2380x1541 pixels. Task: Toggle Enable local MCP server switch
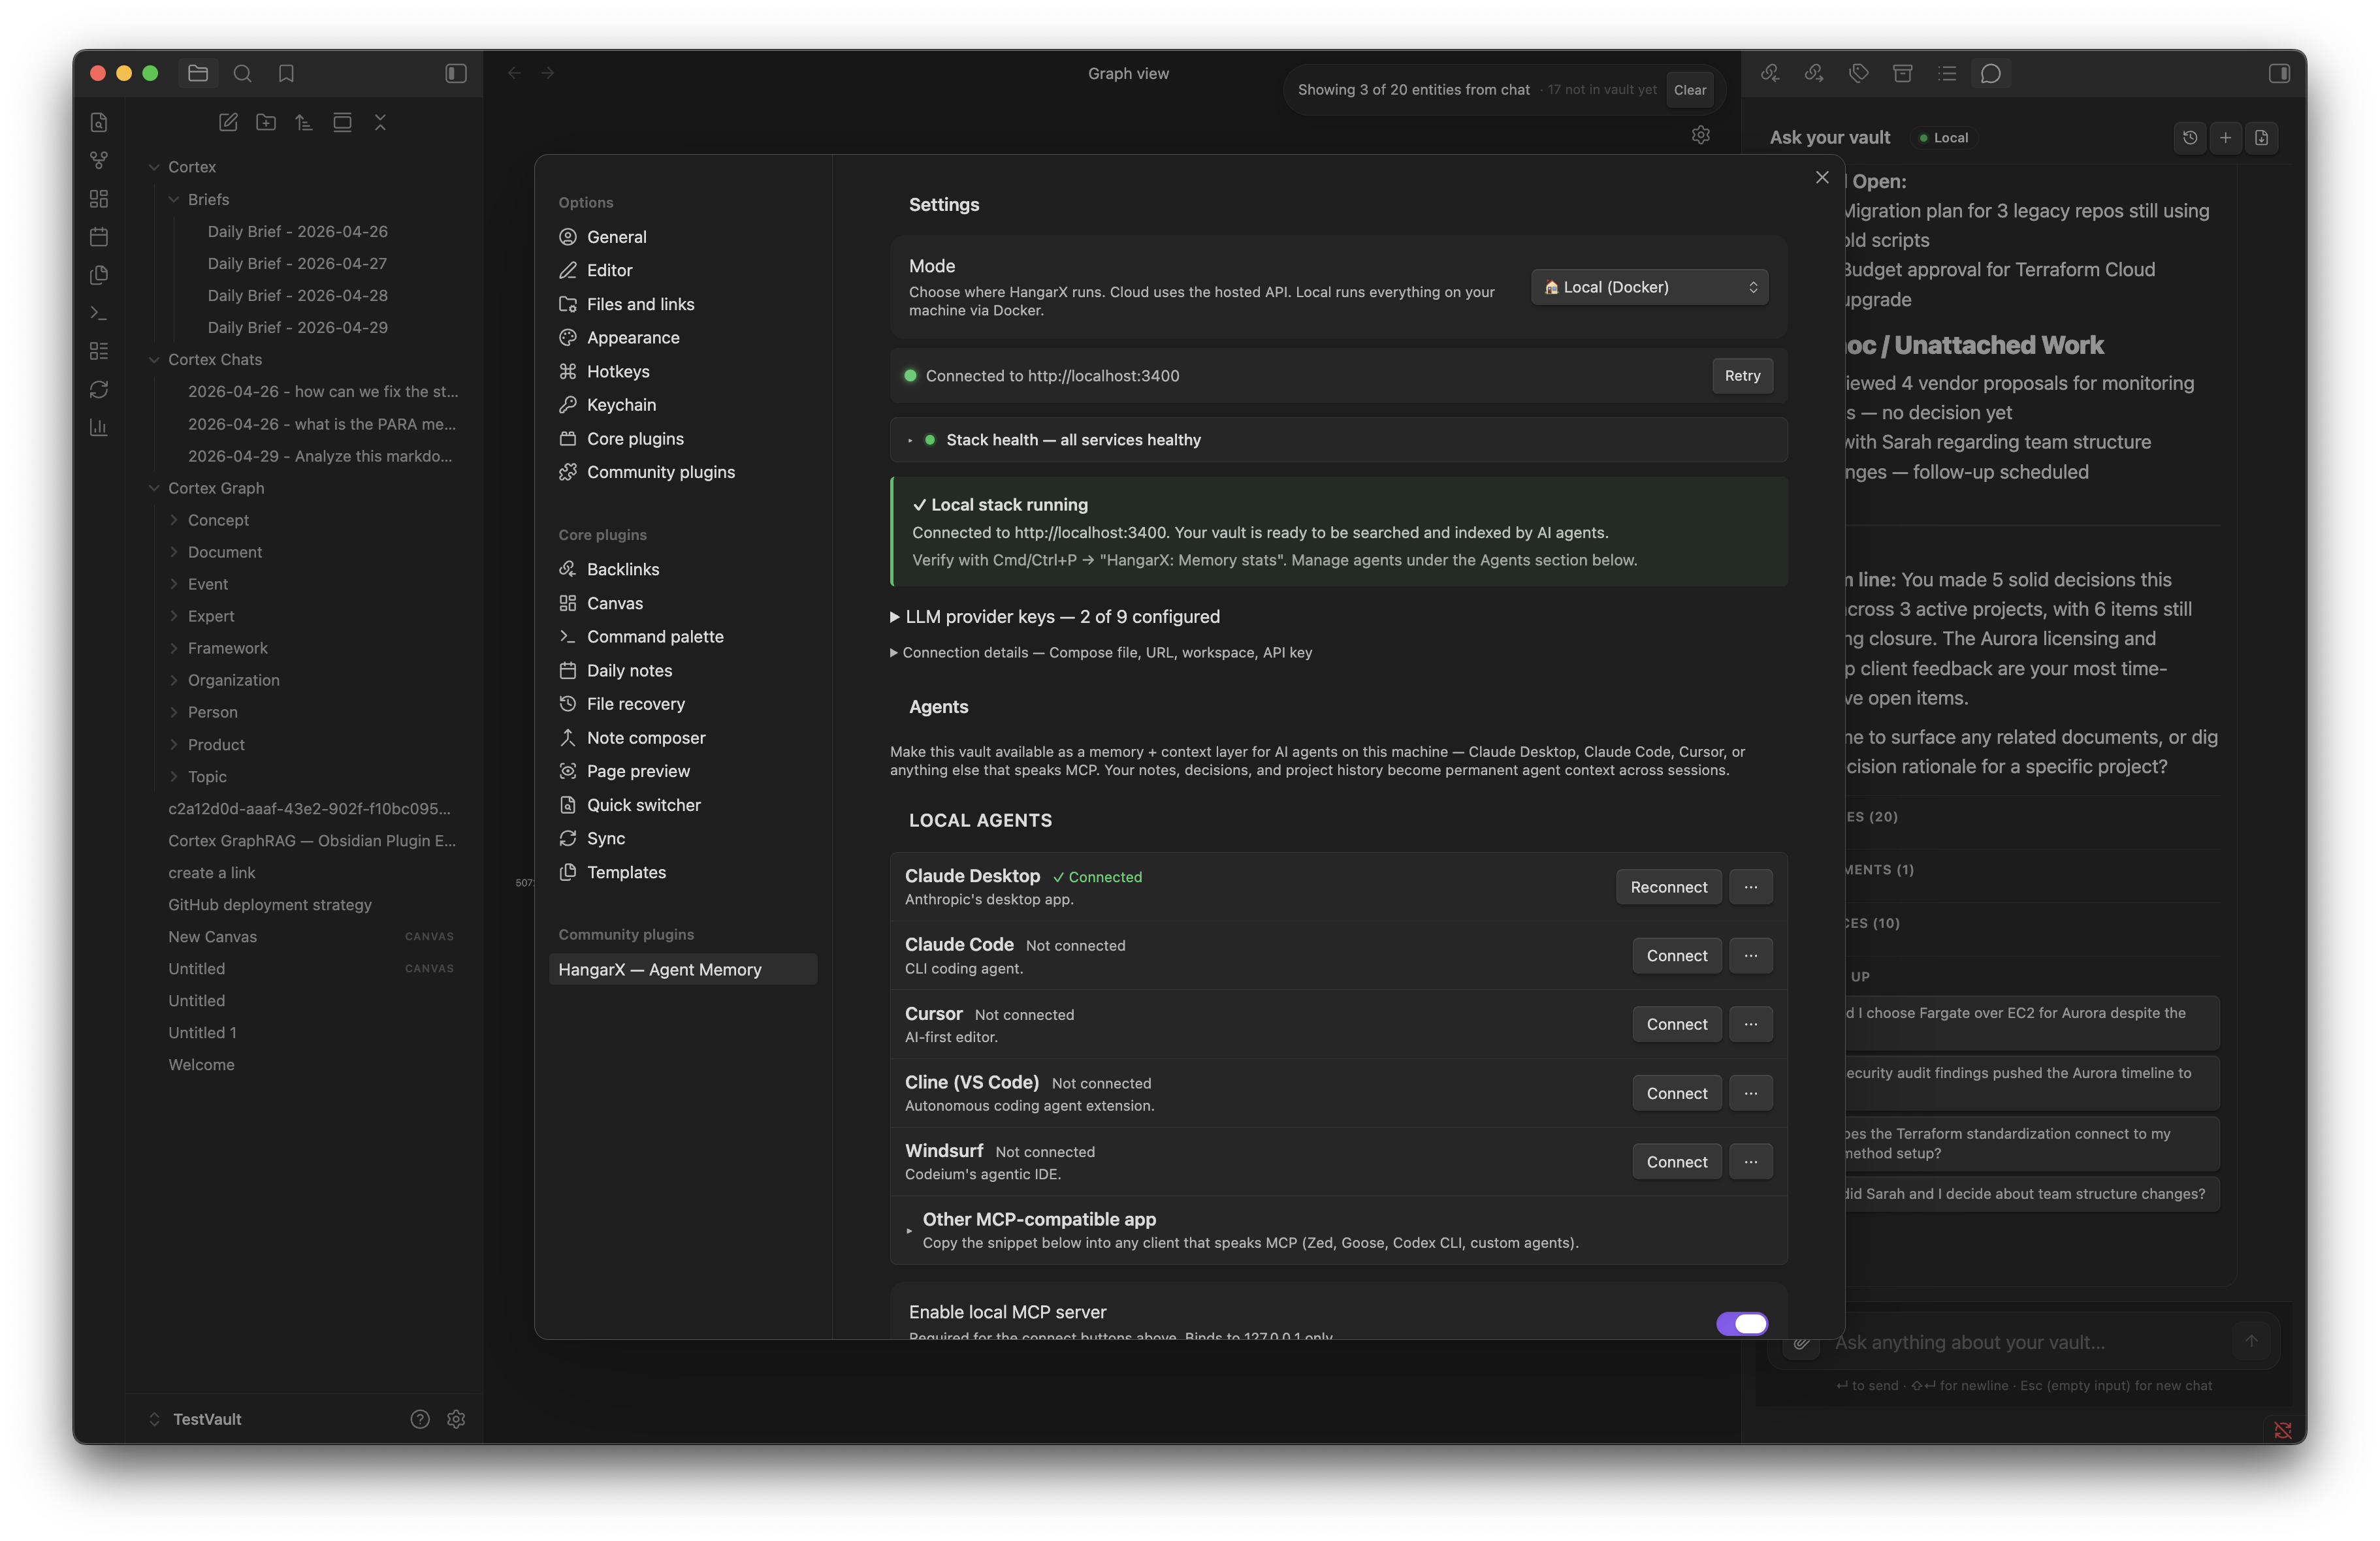pos(1742,1323)
